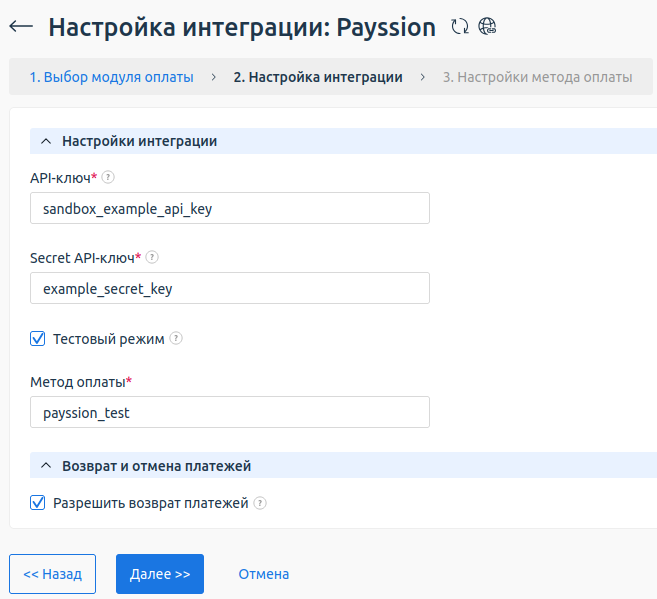Image resolution: width=657 pixels, height=599 pixels.
Task: Open step 3 Настройки метода оплаты
Action: point(537,77)
